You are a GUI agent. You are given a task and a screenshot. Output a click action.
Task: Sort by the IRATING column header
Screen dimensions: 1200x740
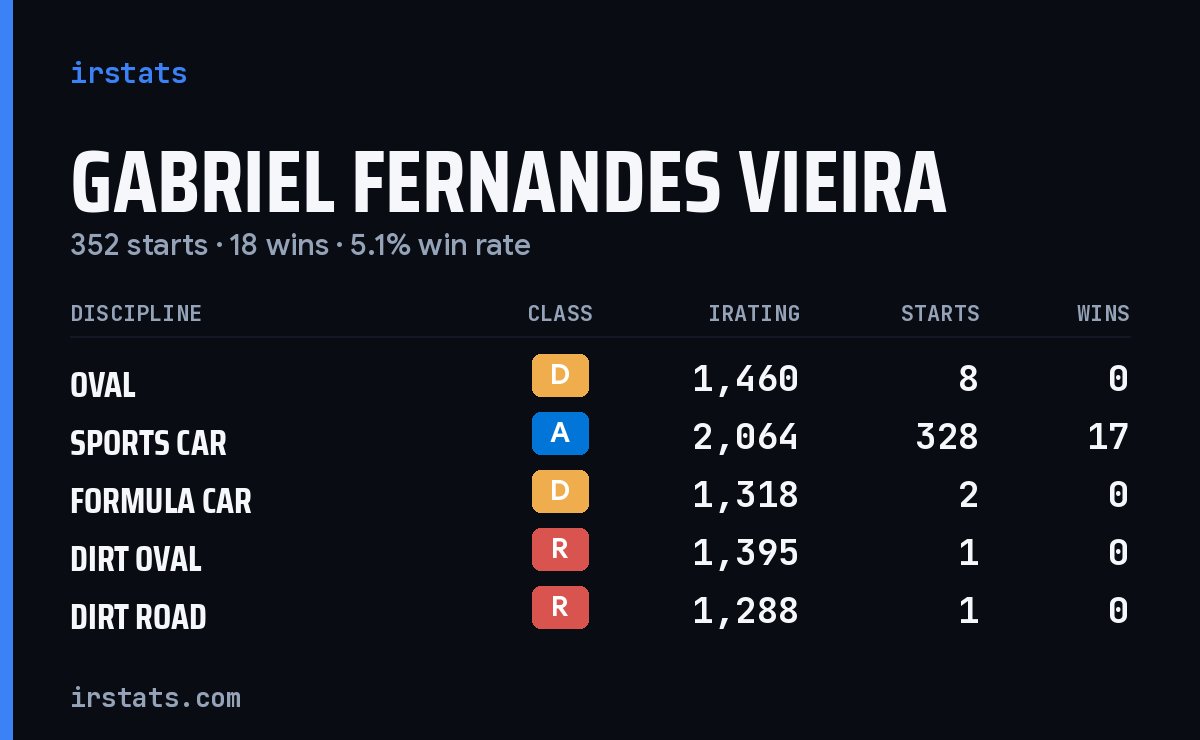754,314
